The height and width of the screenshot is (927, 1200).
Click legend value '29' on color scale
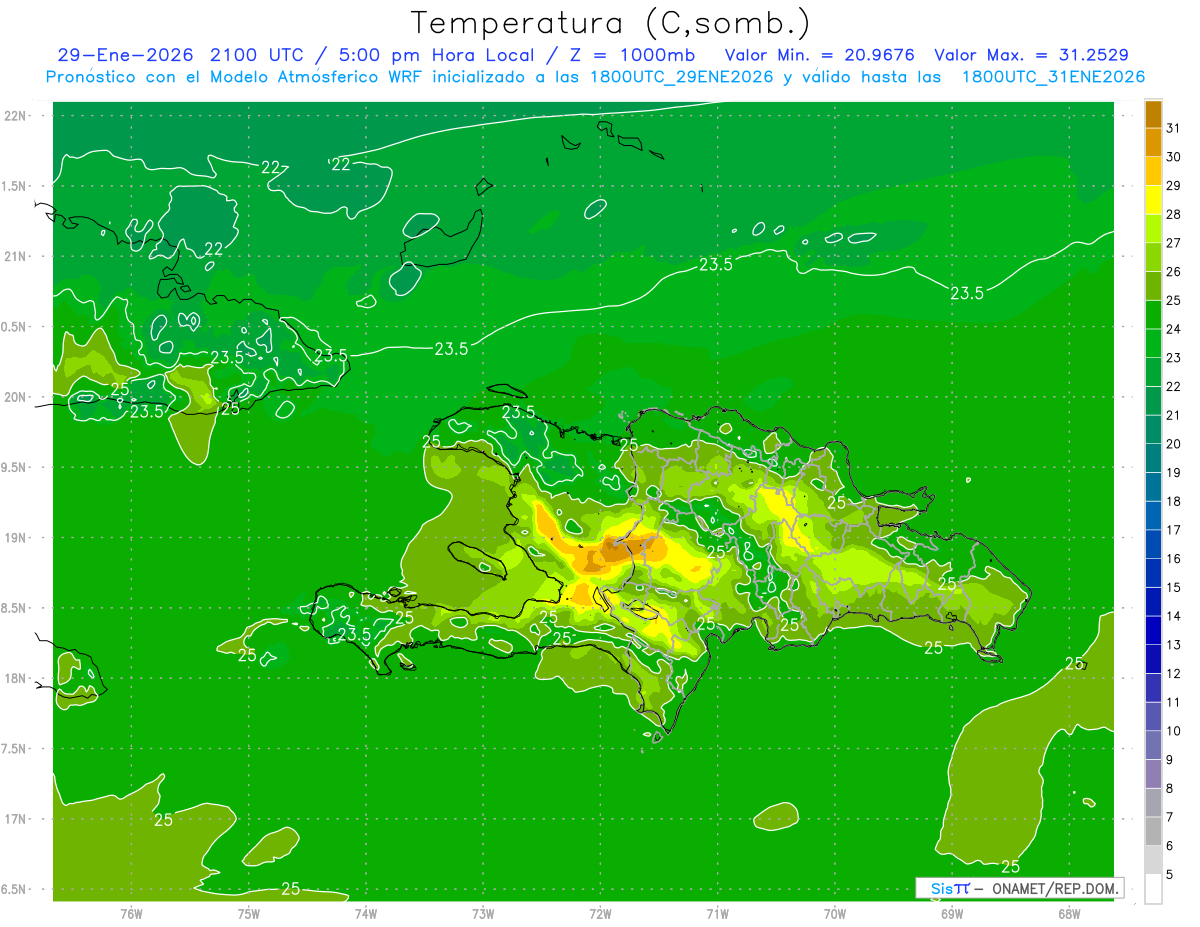[x=1173, y=186]
